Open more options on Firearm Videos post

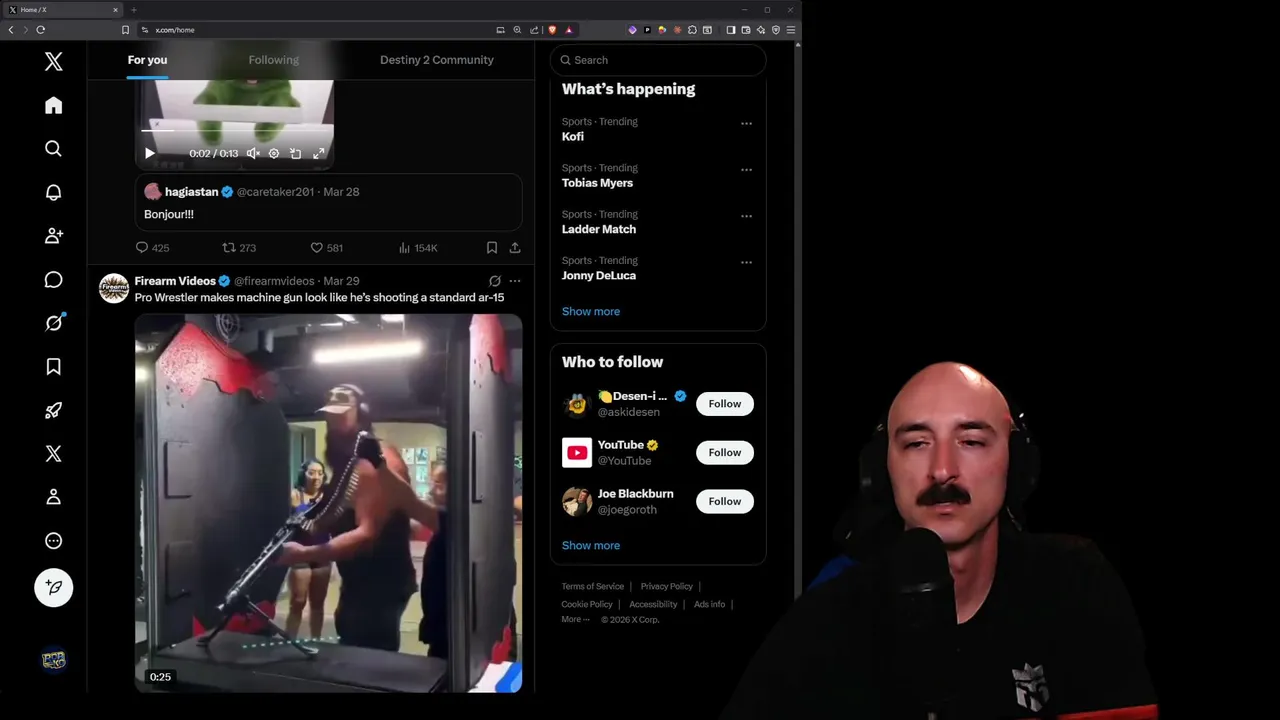pyautogui.click(x=515, y=281)
